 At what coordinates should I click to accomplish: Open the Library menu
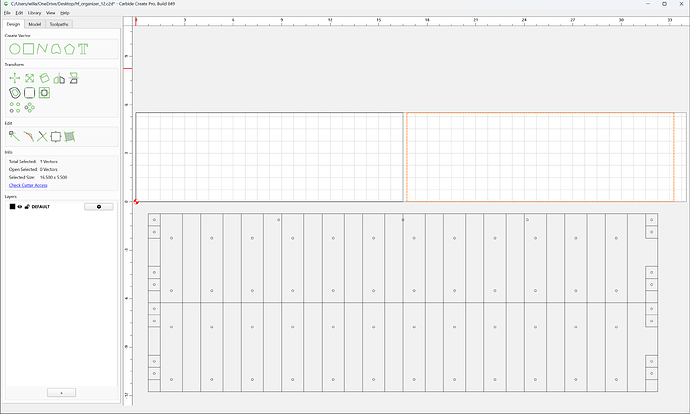tap(34, 13)
